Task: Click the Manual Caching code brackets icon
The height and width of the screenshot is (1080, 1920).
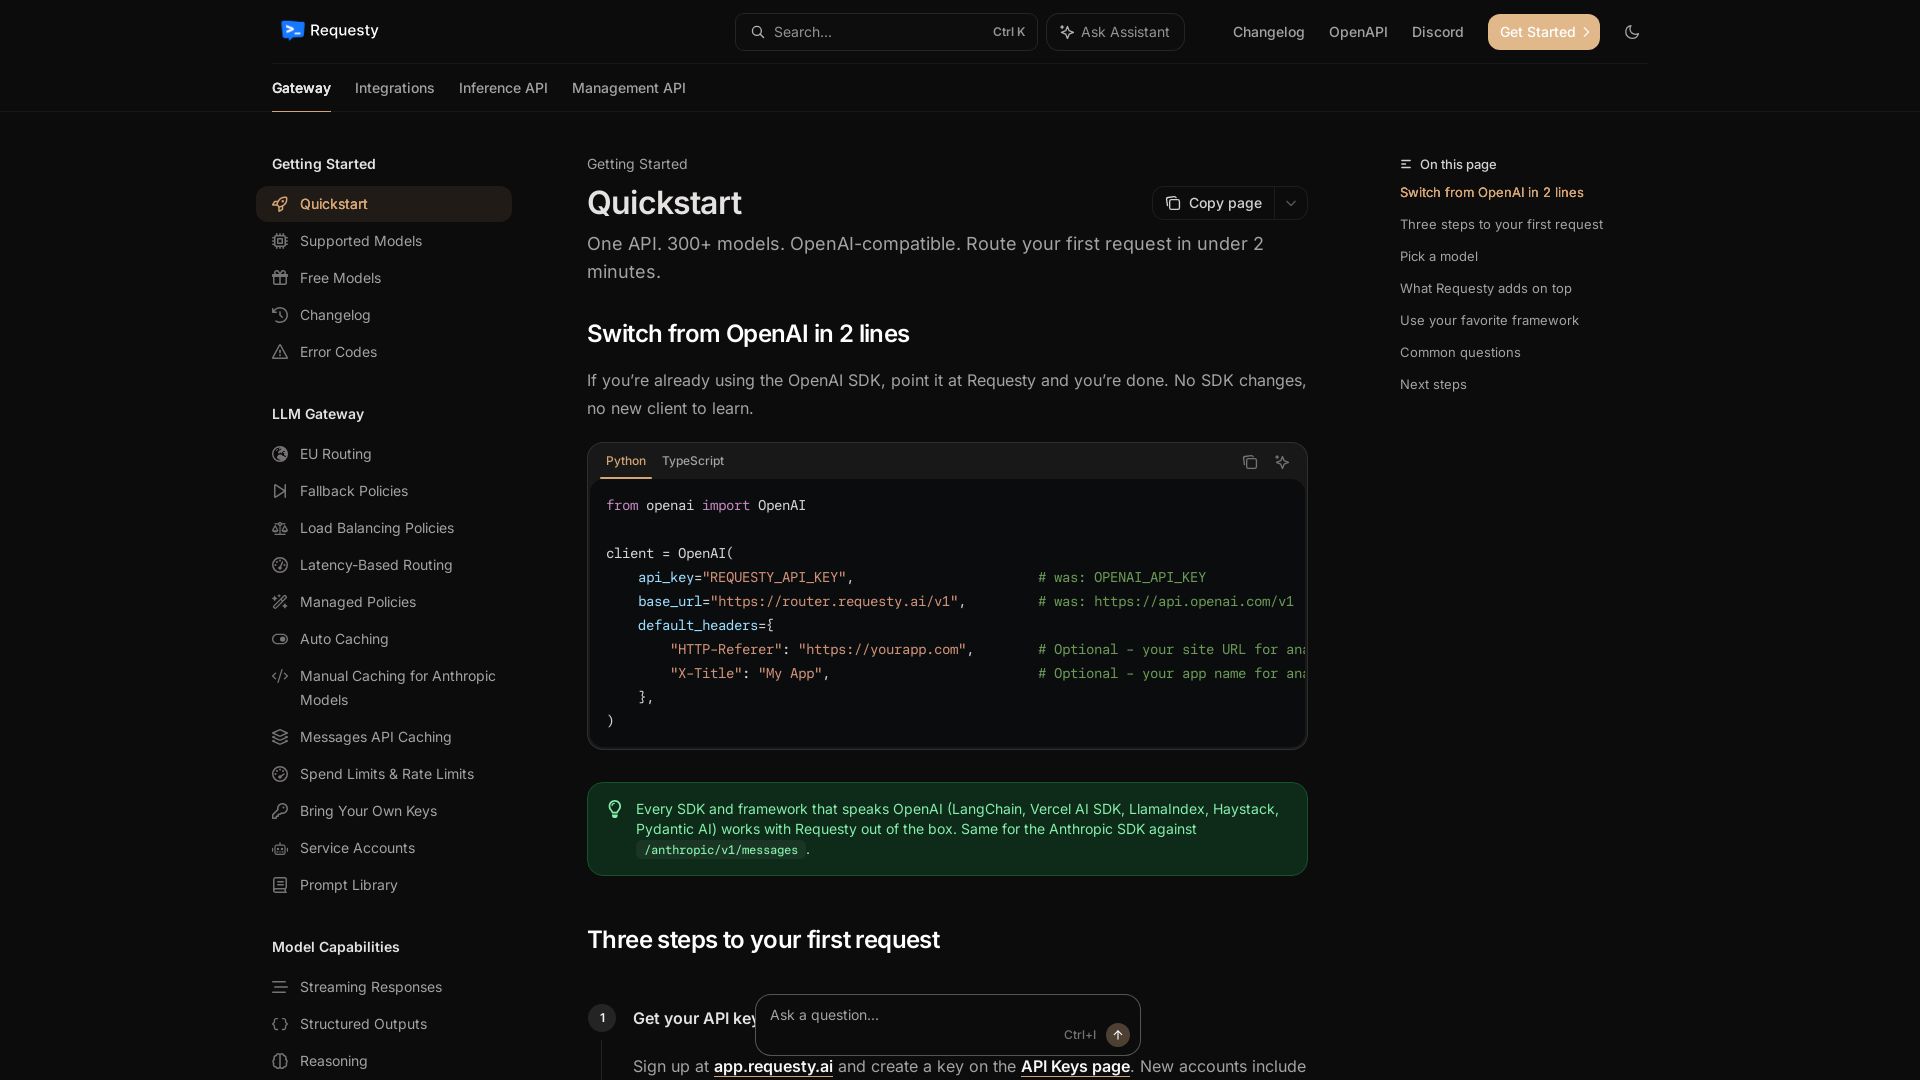Action: (280, 676)
